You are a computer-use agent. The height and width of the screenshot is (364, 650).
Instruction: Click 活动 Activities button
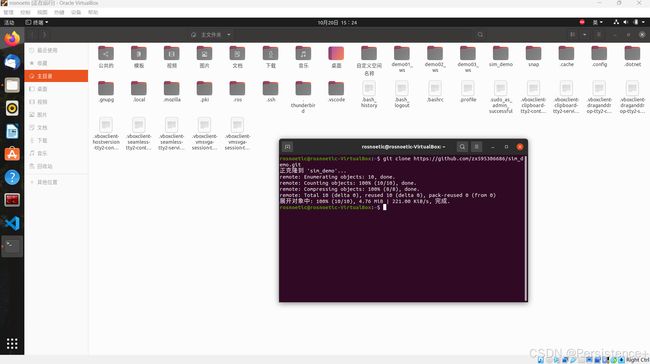[x=9, y=22]
